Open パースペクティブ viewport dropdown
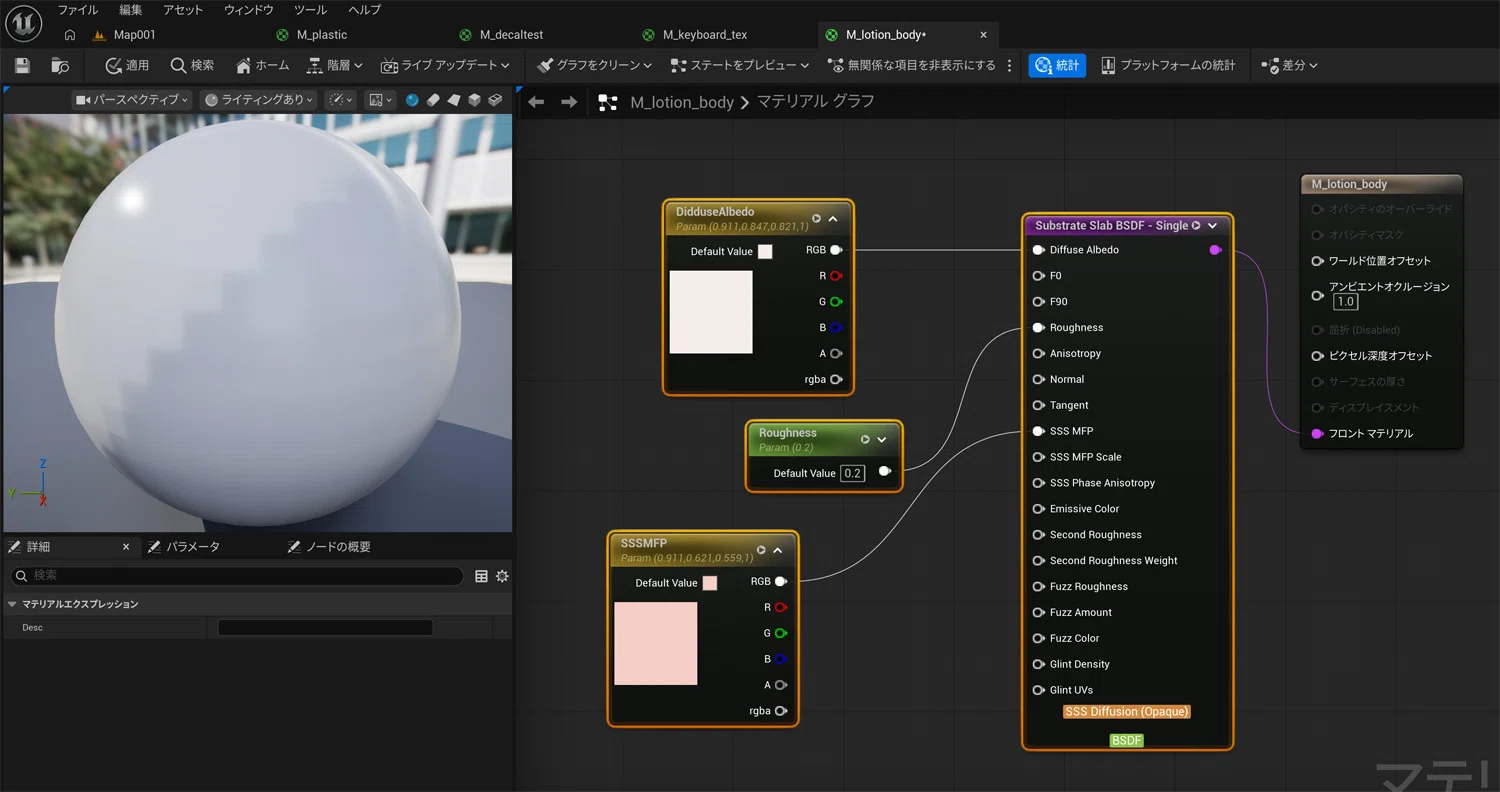This screenshot has width=1500, height=792. click(132, 100)
